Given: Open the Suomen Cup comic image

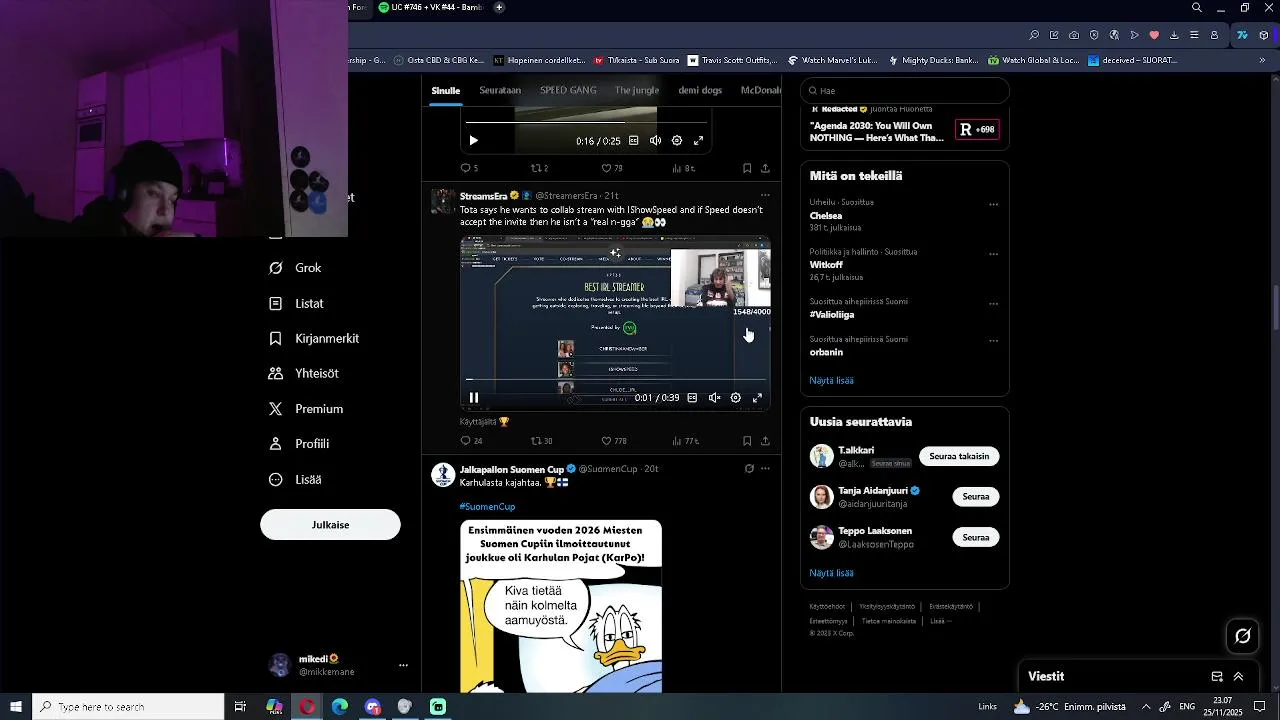Looking at the screenshot, I should coord(561,606).
